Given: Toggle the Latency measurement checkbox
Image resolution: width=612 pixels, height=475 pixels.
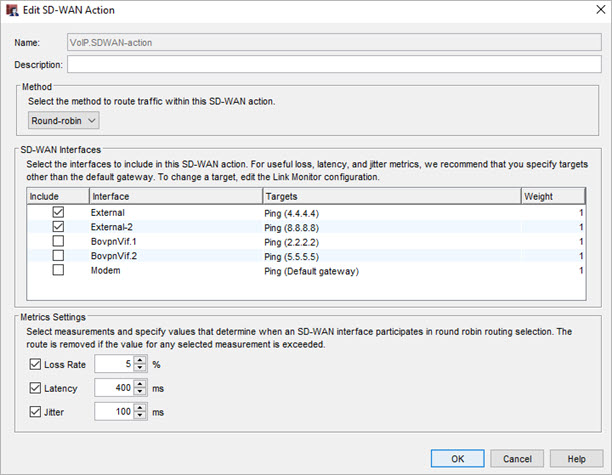Looking at the screenshot, I should 36,387.
